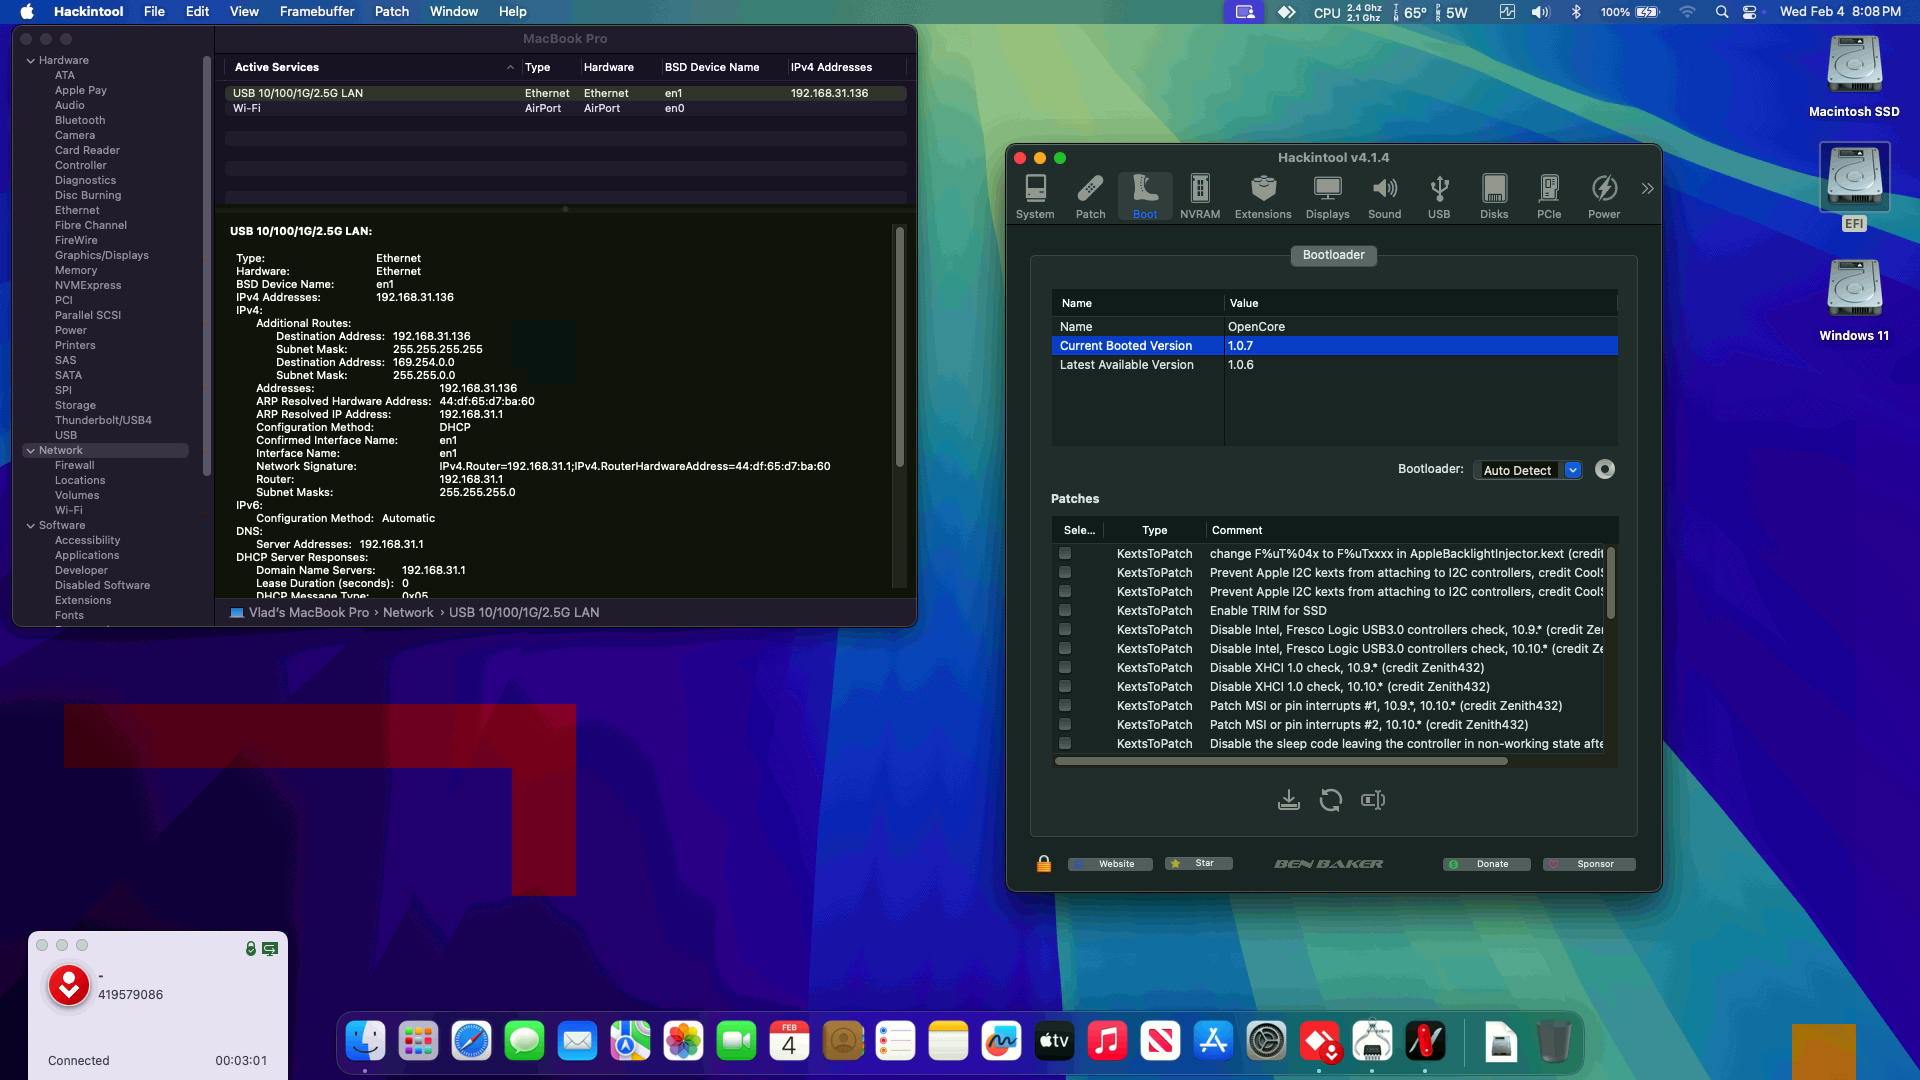The width and height of the screenshot is (1920, 1080).
Task: Open the App Store from the Dock
Action: tap(1213, 1042)
